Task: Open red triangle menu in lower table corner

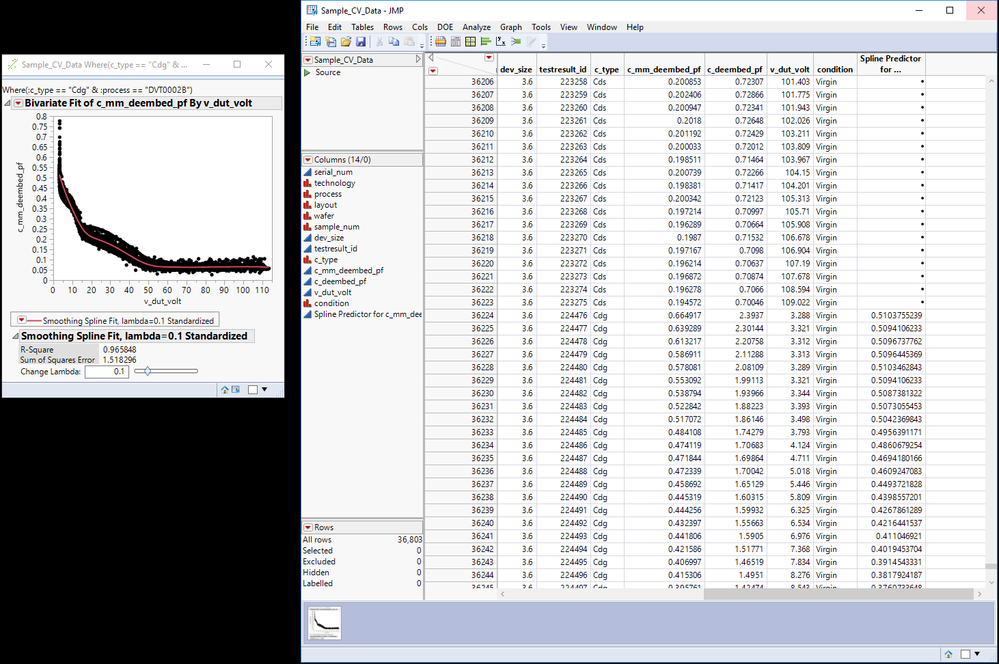Action: [433, 71]
